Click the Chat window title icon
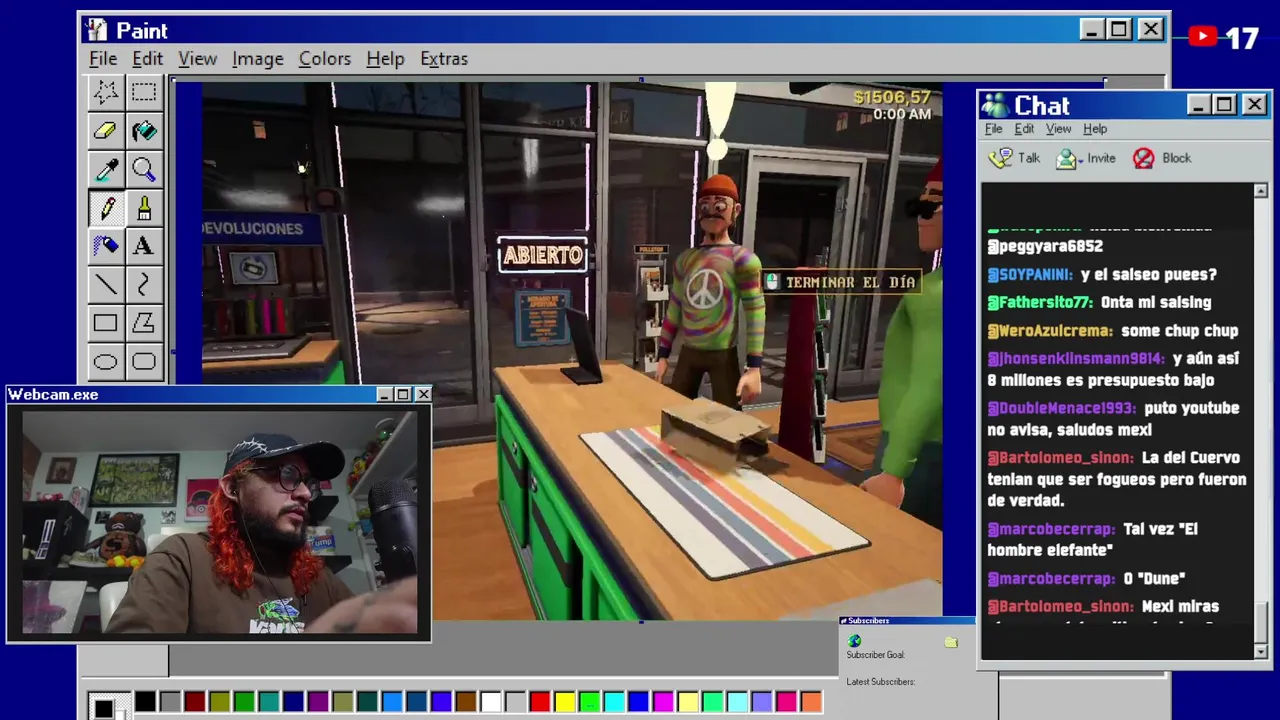Screen dimensions: 1280x720 (x=995, y=105)
